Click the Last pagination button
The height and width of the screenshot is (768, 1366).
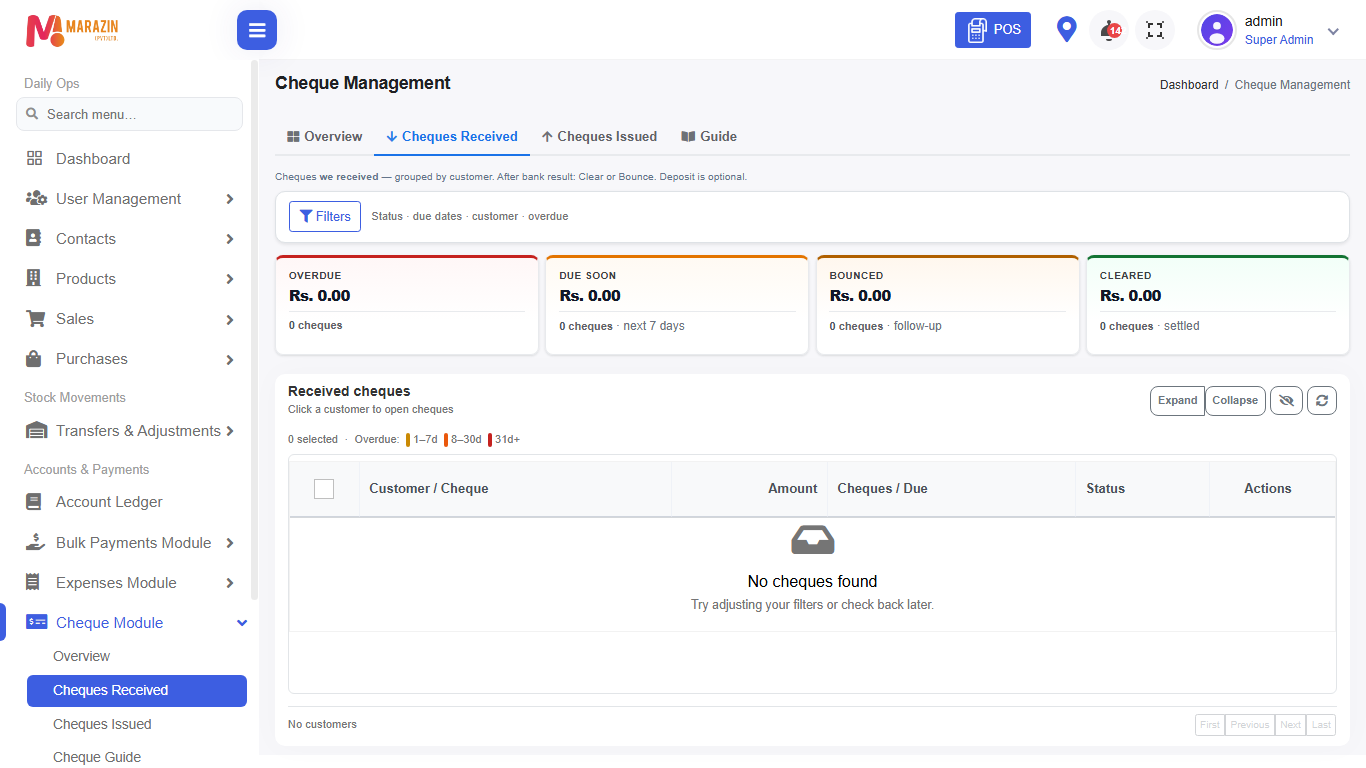click(1321, 725)
